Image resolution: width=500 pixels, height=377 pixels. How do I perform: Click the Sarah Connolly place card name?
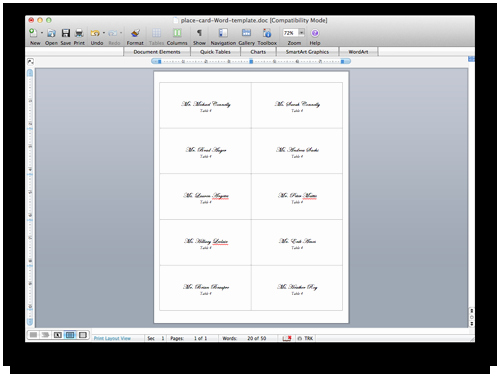(297, 104)
